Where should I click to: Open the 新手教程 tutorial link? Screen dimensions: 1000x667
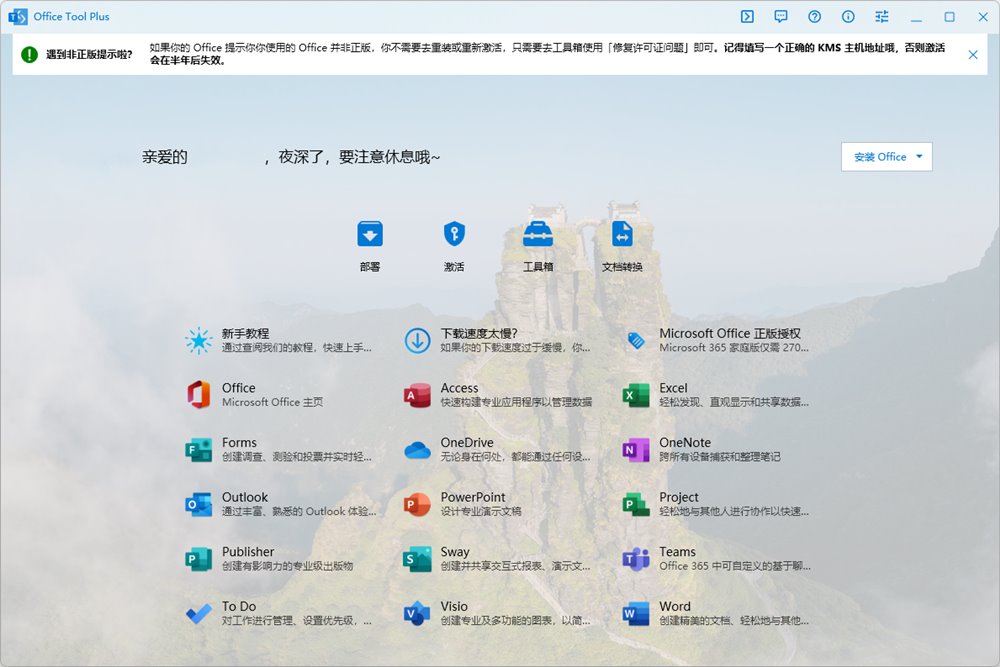click(x=245, y=334)
